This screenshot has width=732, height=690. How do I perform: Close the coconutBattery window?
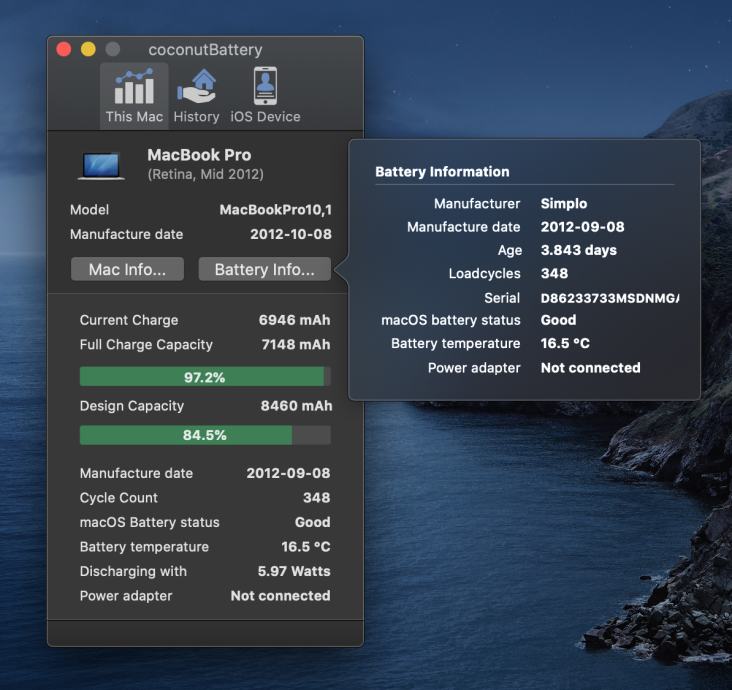64,49
